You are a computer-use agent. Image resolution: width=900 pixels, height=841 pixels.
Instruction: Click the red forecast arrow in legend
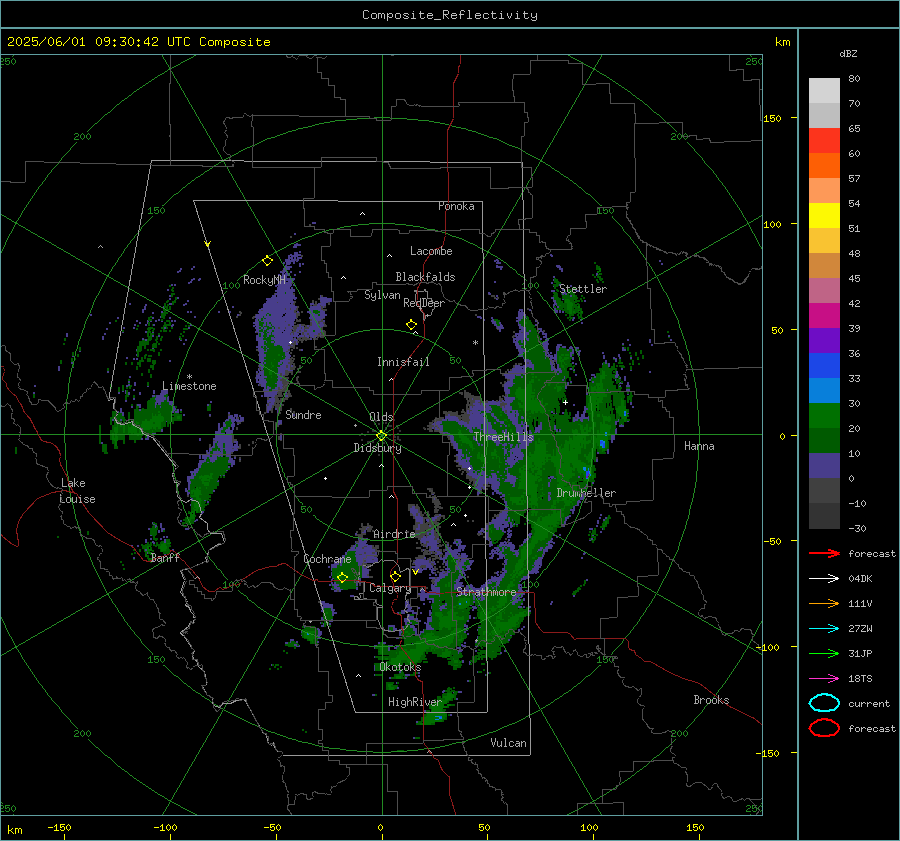tap(824, 553)
